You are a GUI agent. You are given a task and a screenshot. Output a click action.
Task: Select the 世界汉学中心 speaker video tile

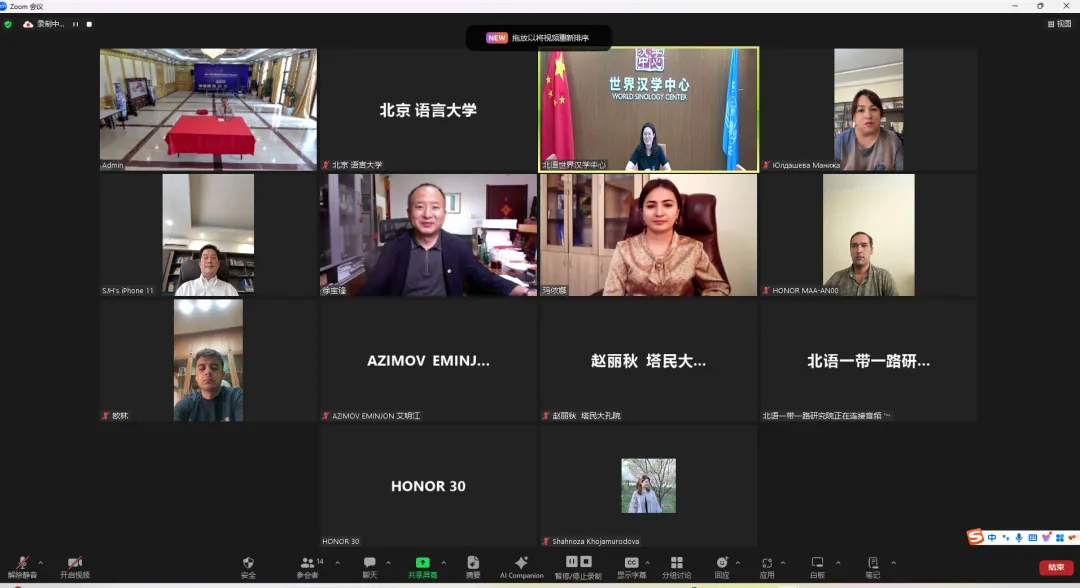click(648, 108)
